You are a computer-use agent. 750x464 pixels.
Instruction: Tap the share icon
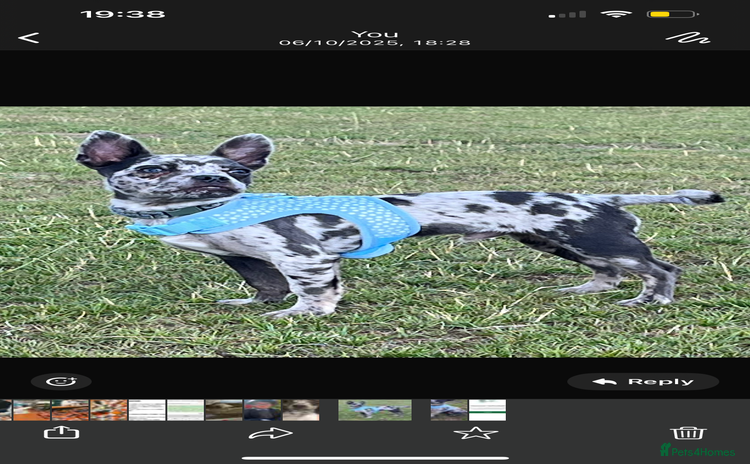(62, 432)
